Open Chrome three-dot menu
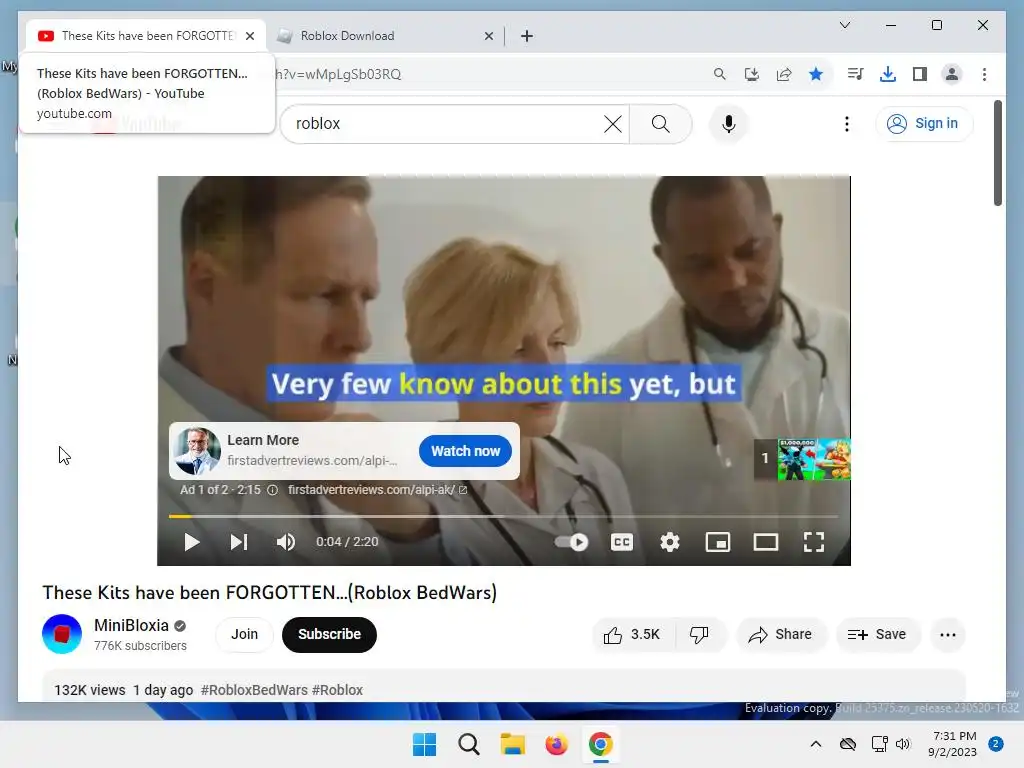The height and width of the screenshot is (768, 1024). pyautogui.click(x=984, y=74)
